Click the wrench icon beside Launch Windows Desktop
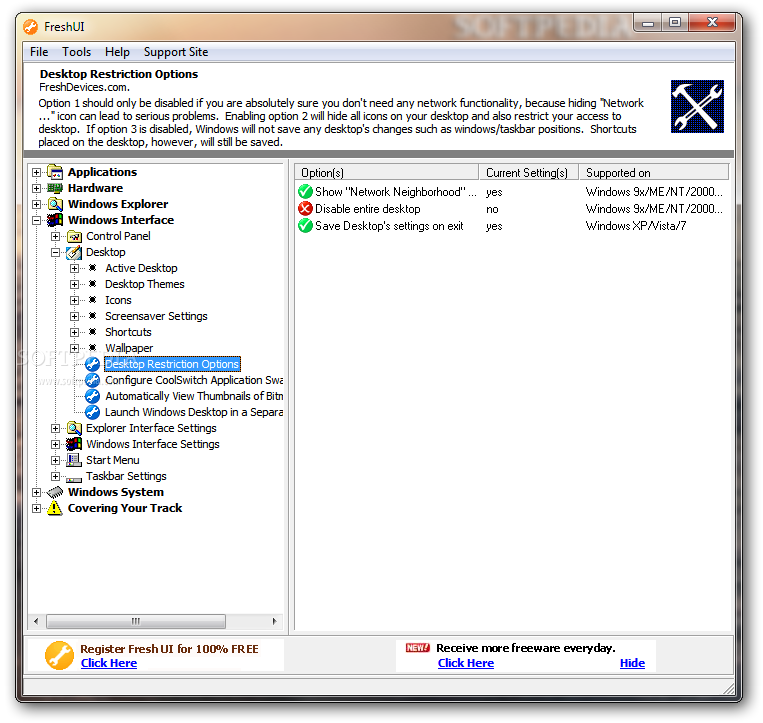763x723 pixels. (x=92, y=412)
